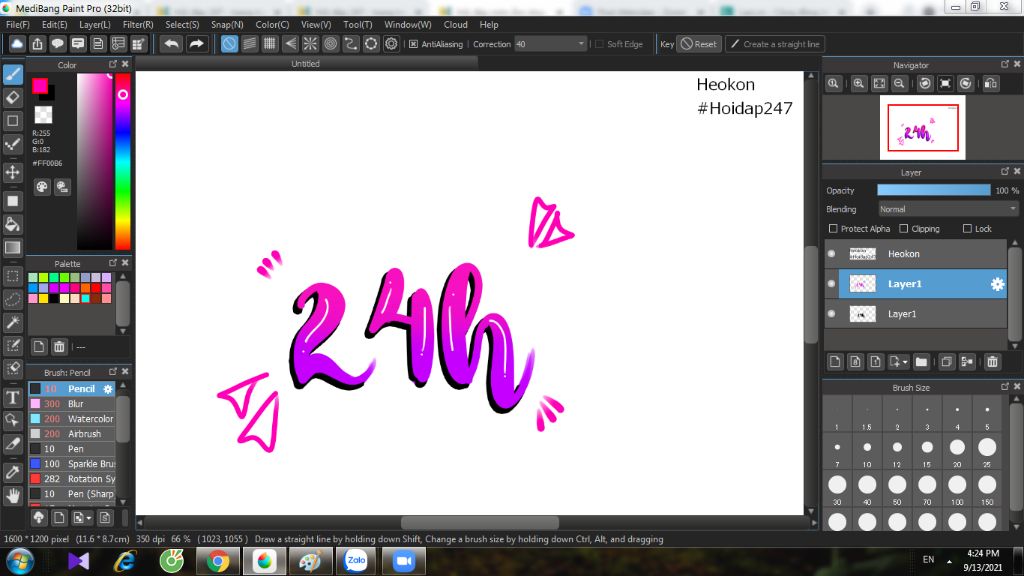Viewport: 1024px width, 576px height.
Task: Toggle the AntiAliasing checkbox
Action: point(413,44)
